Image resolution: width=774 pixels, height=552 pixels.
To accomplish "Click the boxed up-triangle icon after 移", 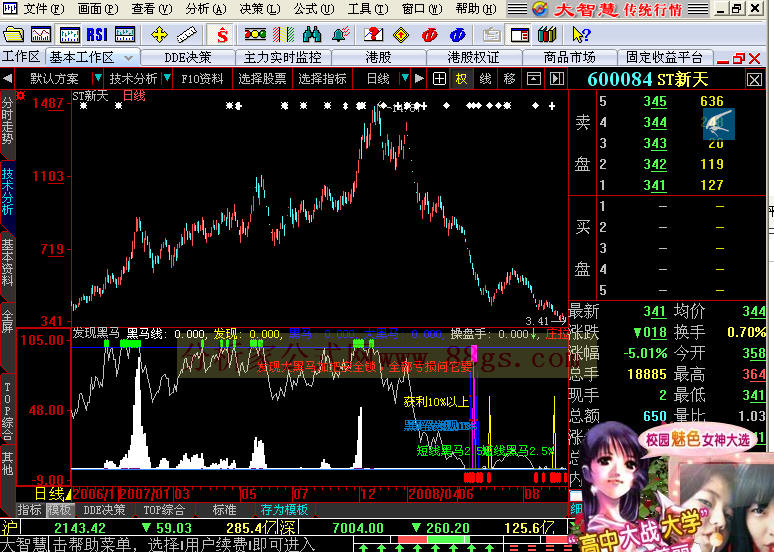I will (x=534, y=79).
